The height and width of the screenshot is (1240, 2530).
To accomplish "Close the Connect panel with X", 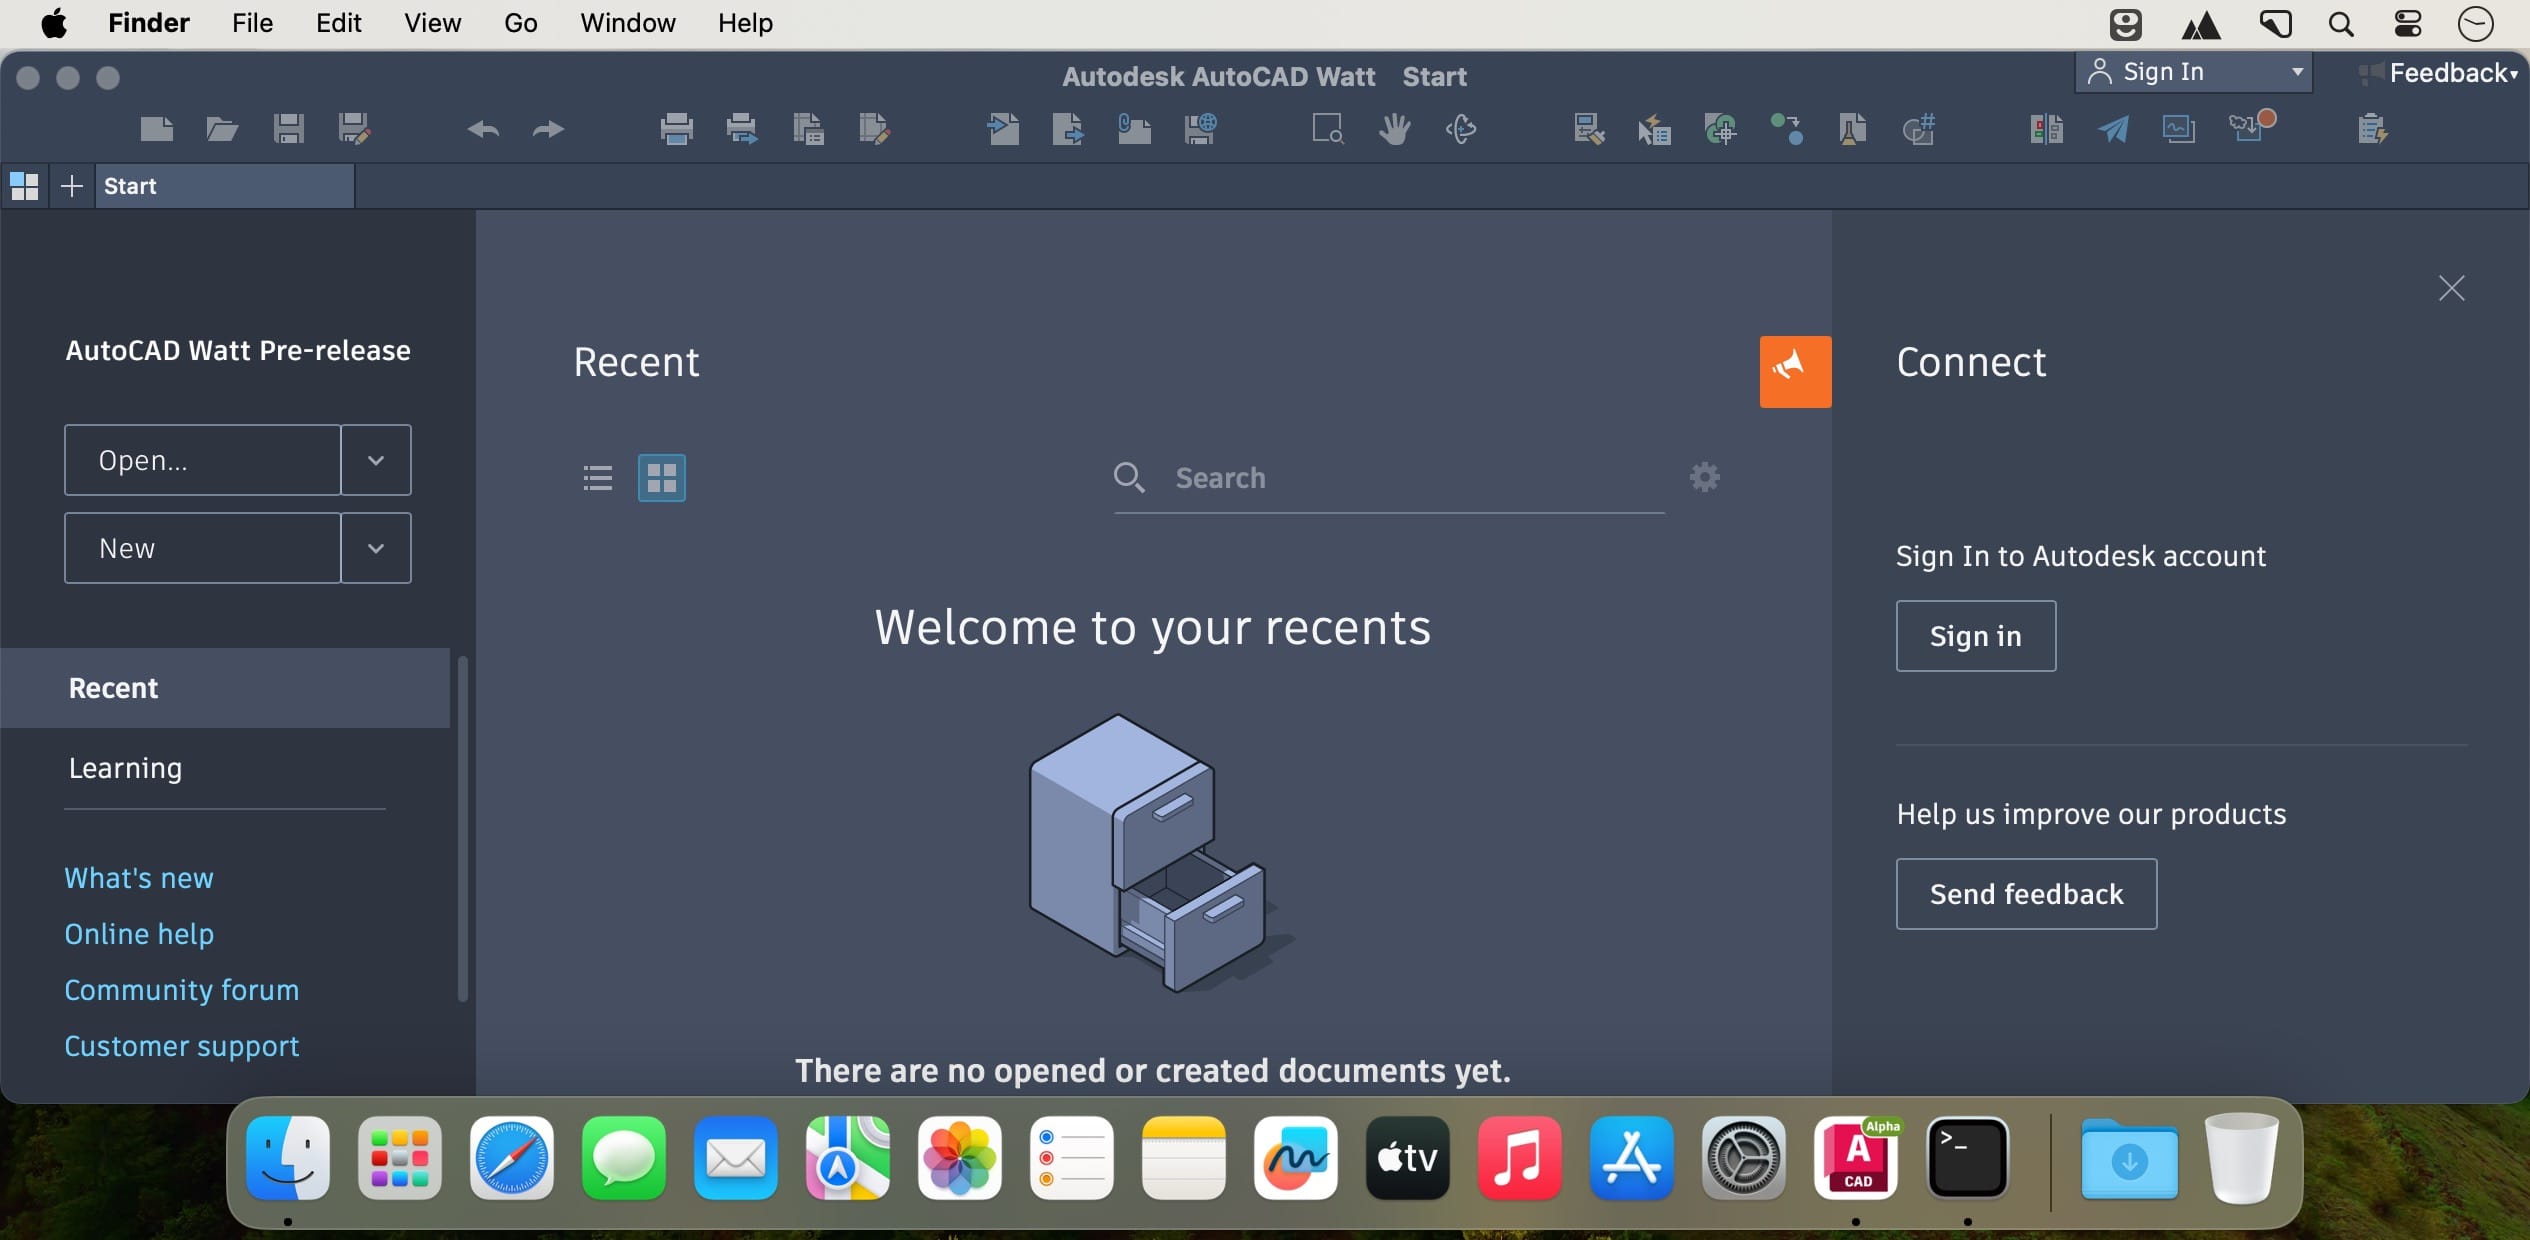I will [x=2451, y=288].
